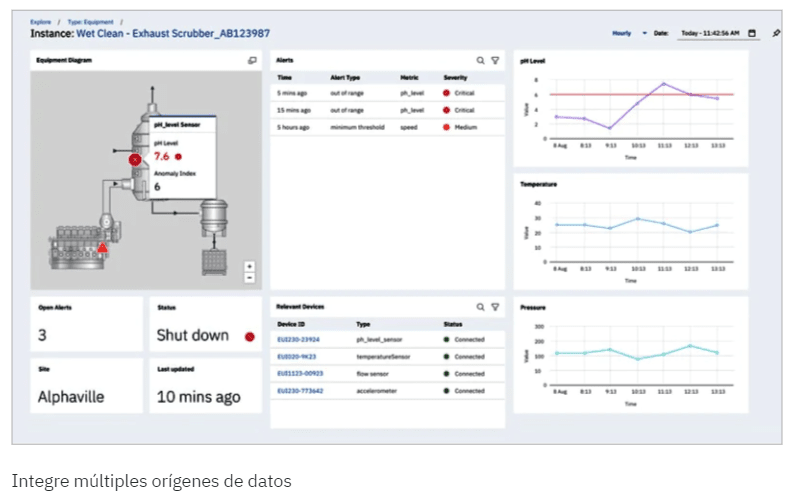
Task: Select the 5 hours ago speed alert
Action: [x=387, y=127]
